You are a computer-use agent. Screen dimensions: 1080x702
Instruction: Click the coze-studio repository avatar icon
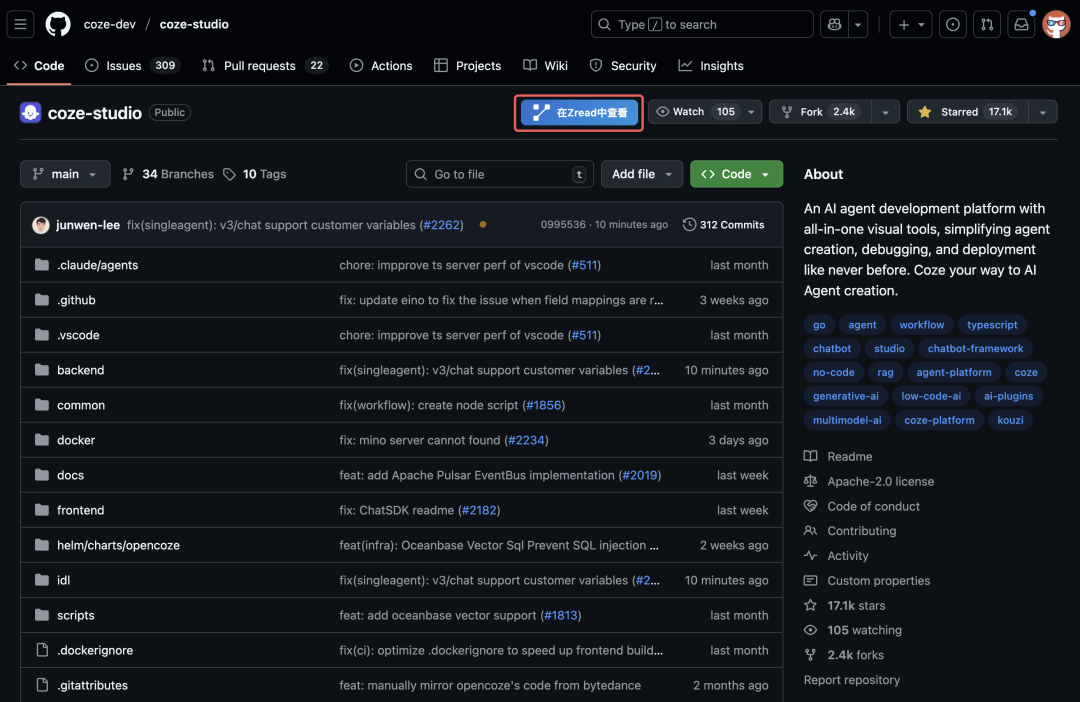click(x=30, y=112)
